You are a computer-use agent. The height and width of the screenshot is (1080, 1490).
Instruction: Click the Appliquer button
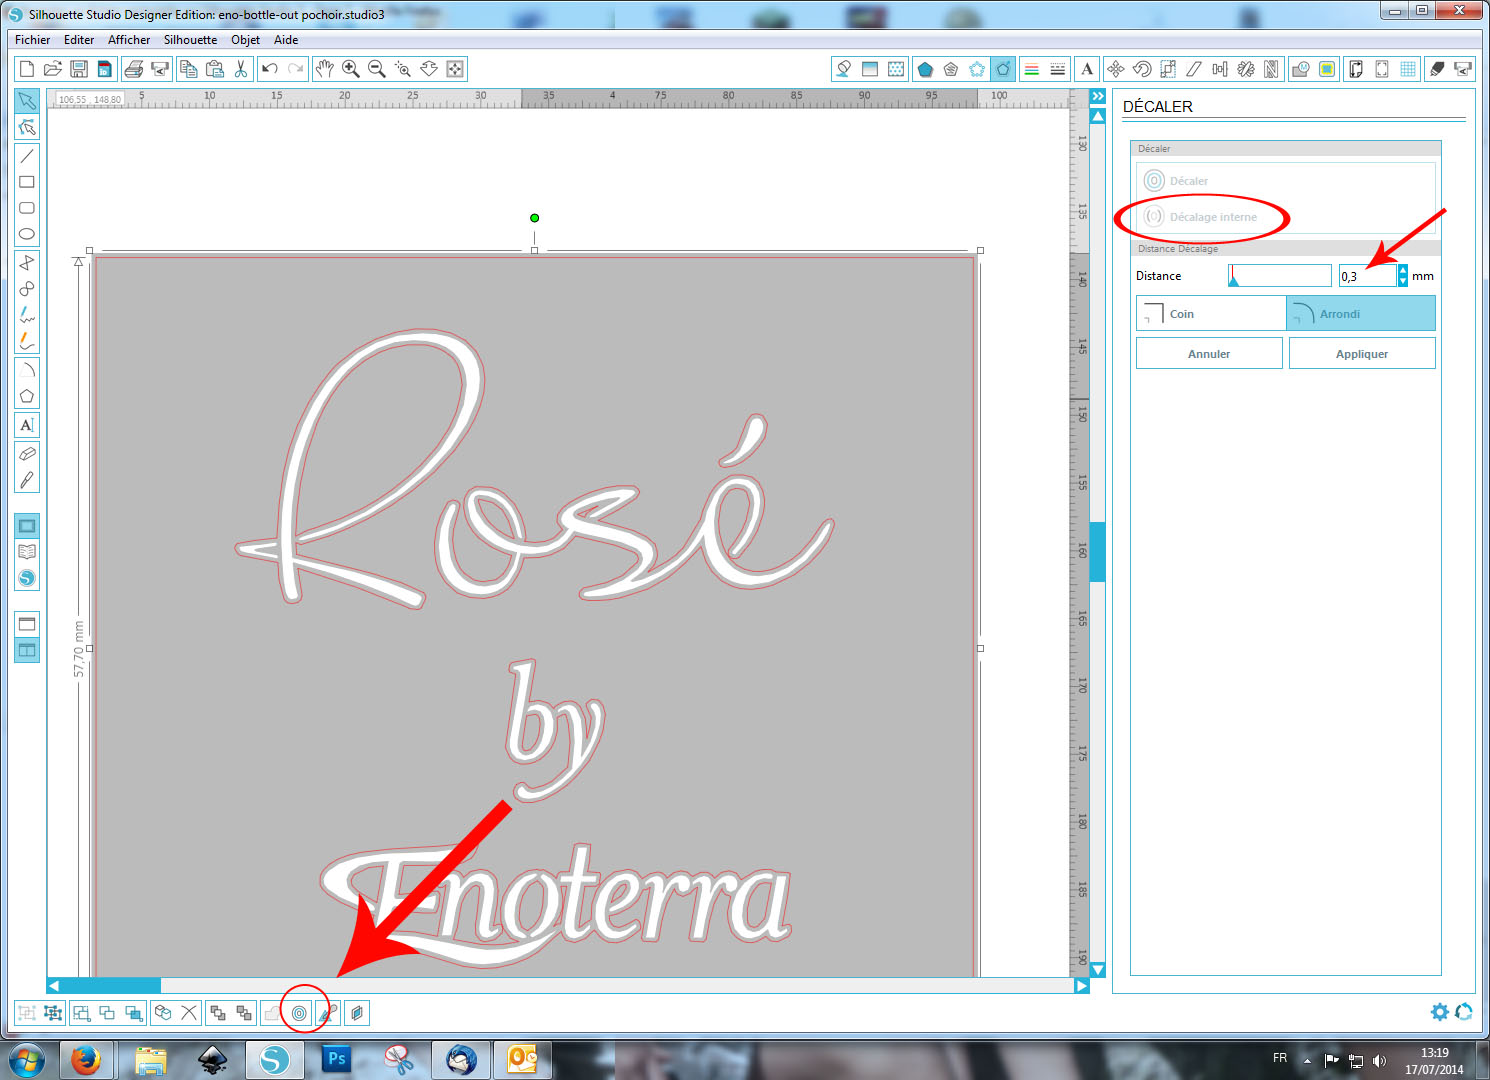(1362, 353)
